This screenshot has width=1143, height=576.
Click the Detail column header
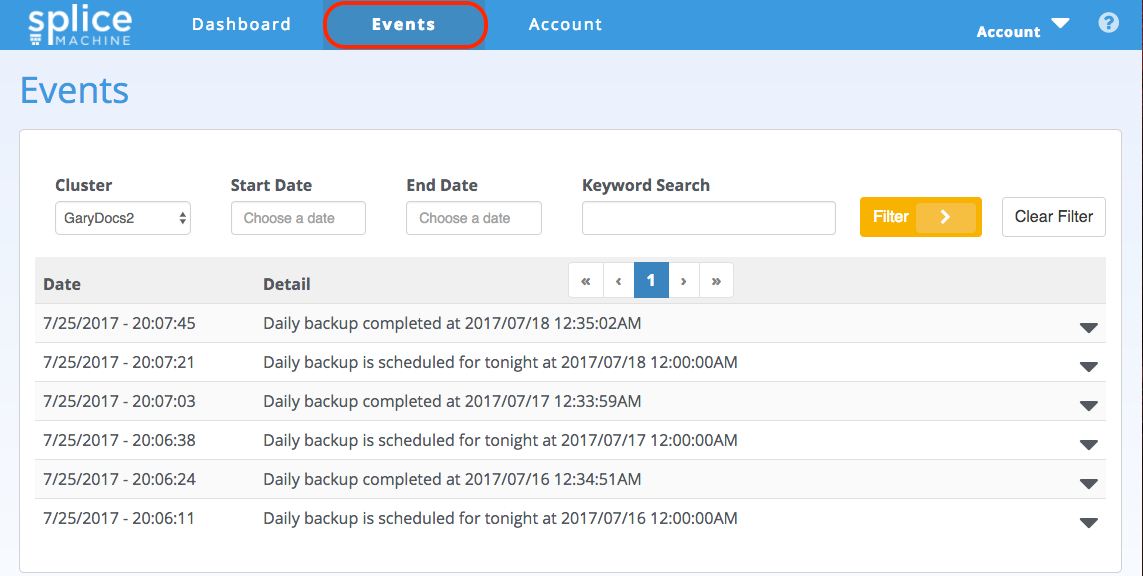(286, 284)
